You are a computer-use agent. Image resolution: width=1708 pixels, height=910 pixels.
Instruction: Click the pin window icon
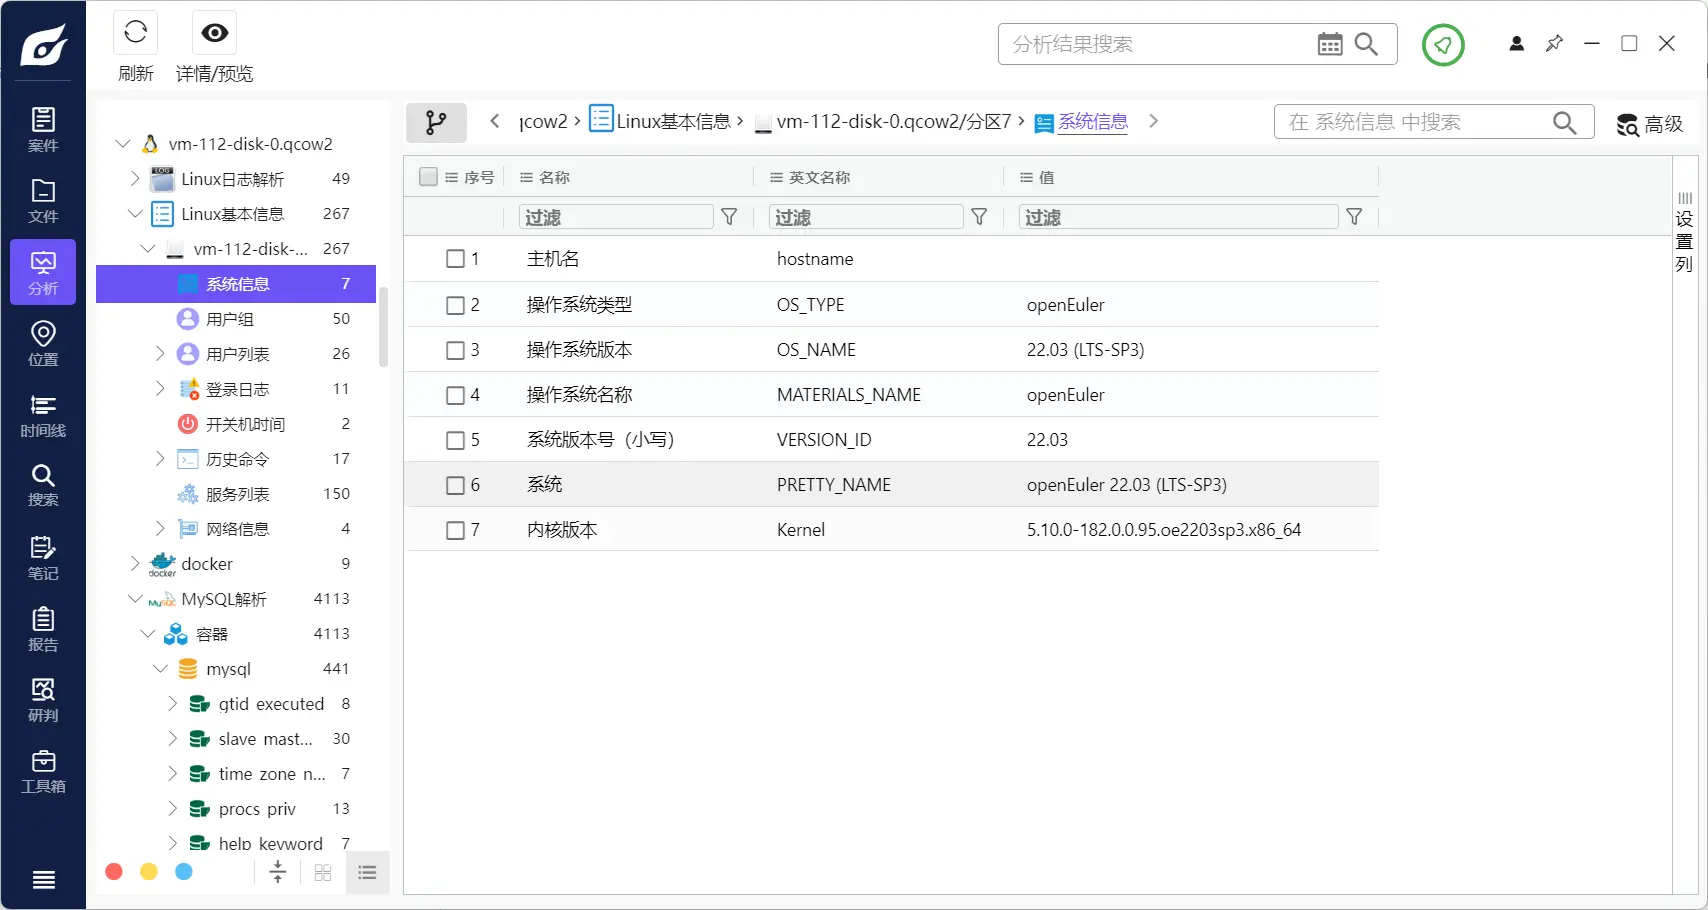1554,44
